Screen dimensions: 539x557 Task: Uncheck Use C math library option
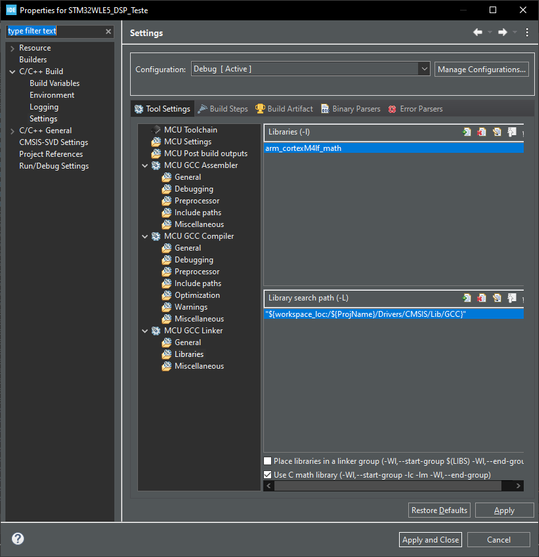268,475
